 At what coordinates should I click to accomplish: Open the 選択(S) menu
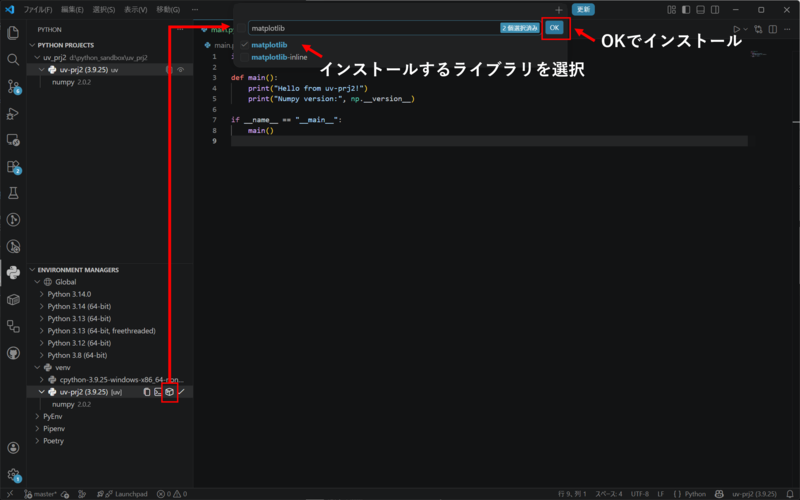point(104,10)
